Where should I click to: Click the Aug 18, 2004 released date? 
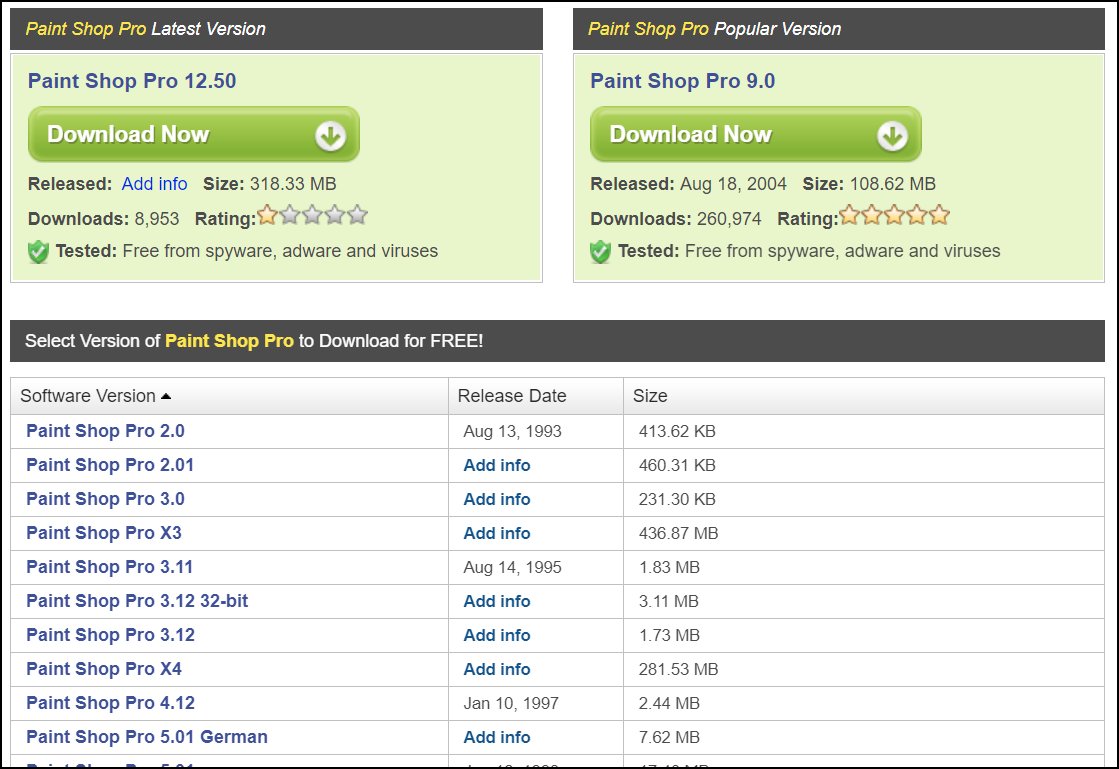(x=733, y=184)
